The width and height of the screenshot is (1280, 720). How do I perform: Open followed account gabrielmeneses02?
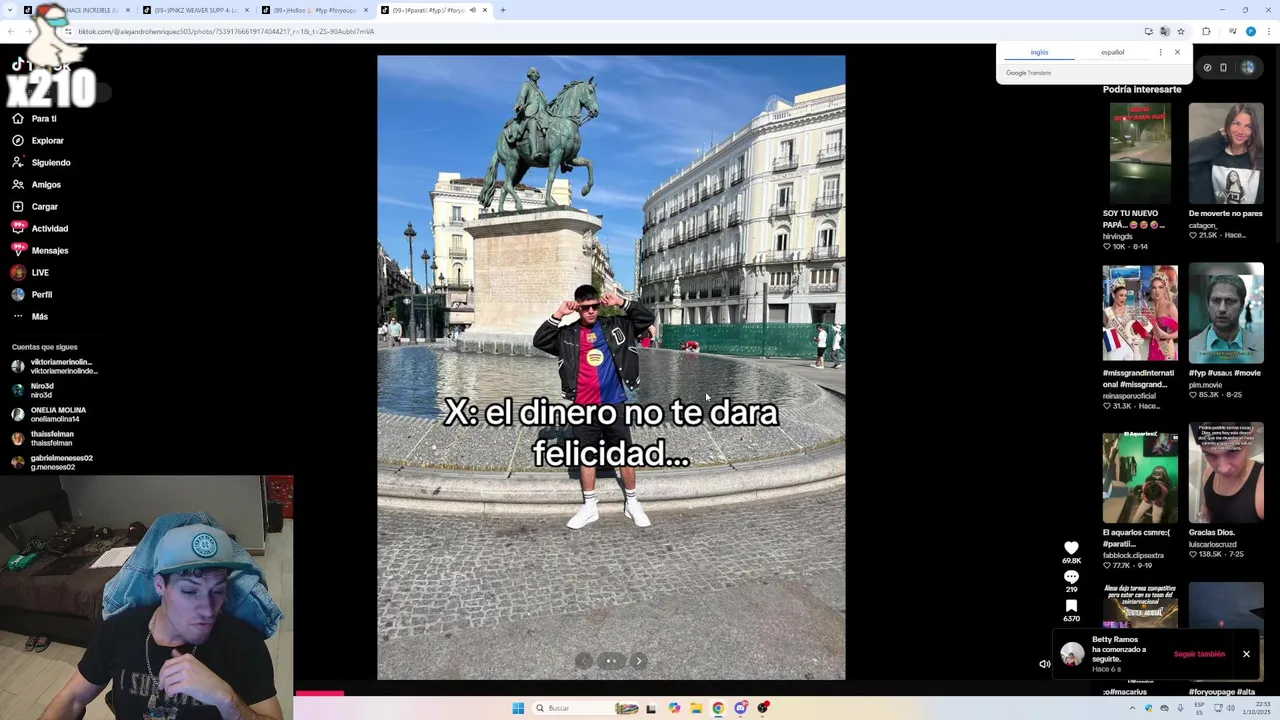52,462
